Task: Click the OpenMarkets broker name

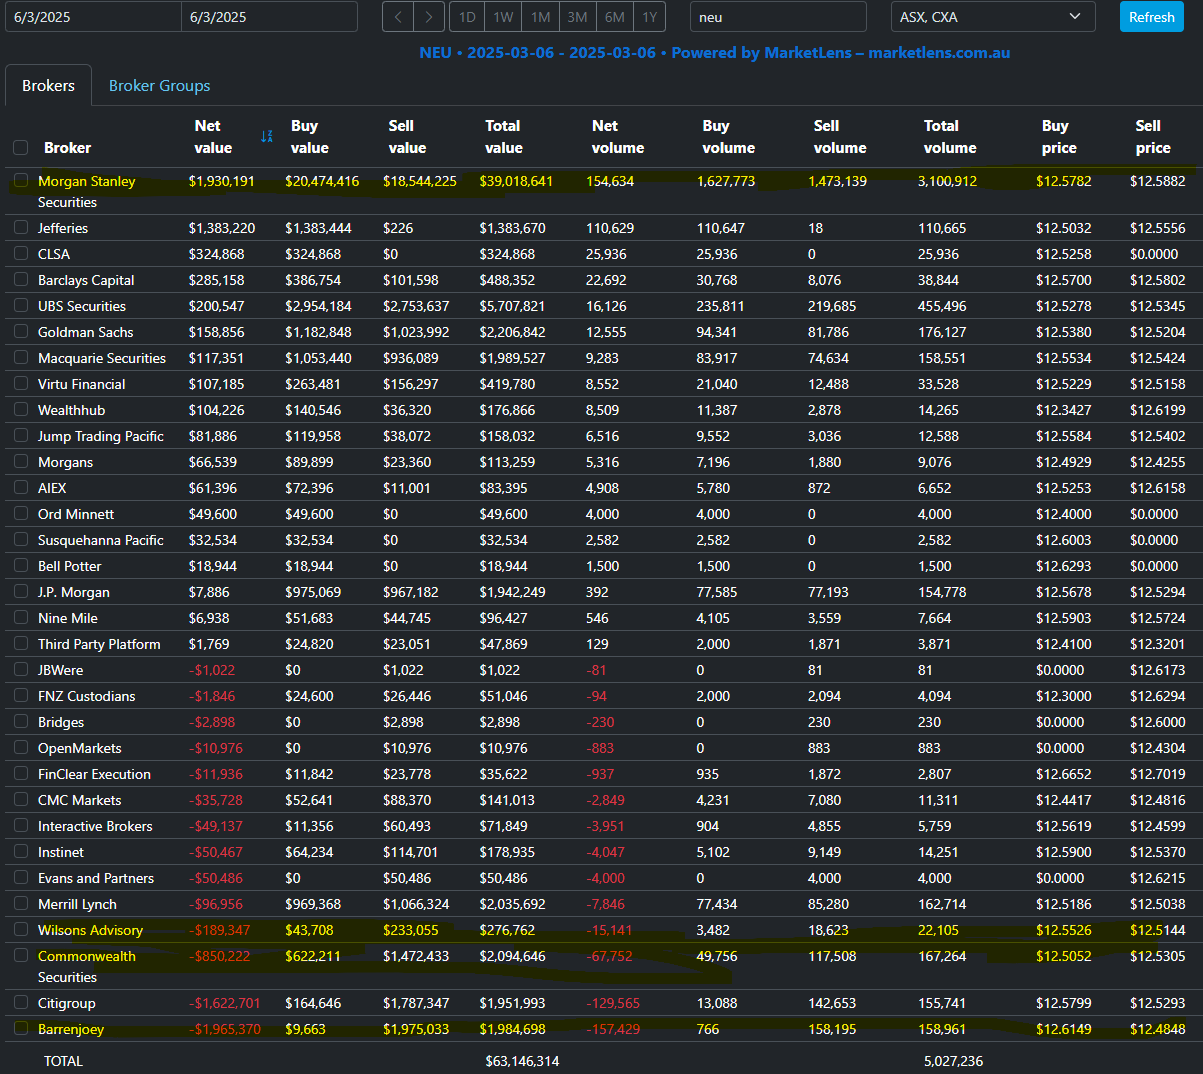Action: (x=80, y=748)
